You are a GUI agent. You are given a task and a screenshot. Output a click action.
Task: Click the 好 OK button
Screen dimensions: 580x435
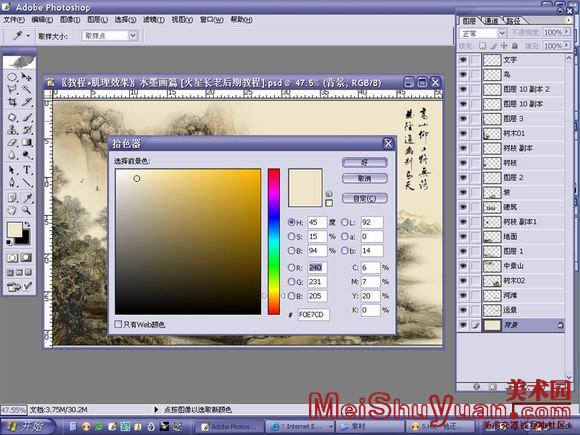point(365,162)
